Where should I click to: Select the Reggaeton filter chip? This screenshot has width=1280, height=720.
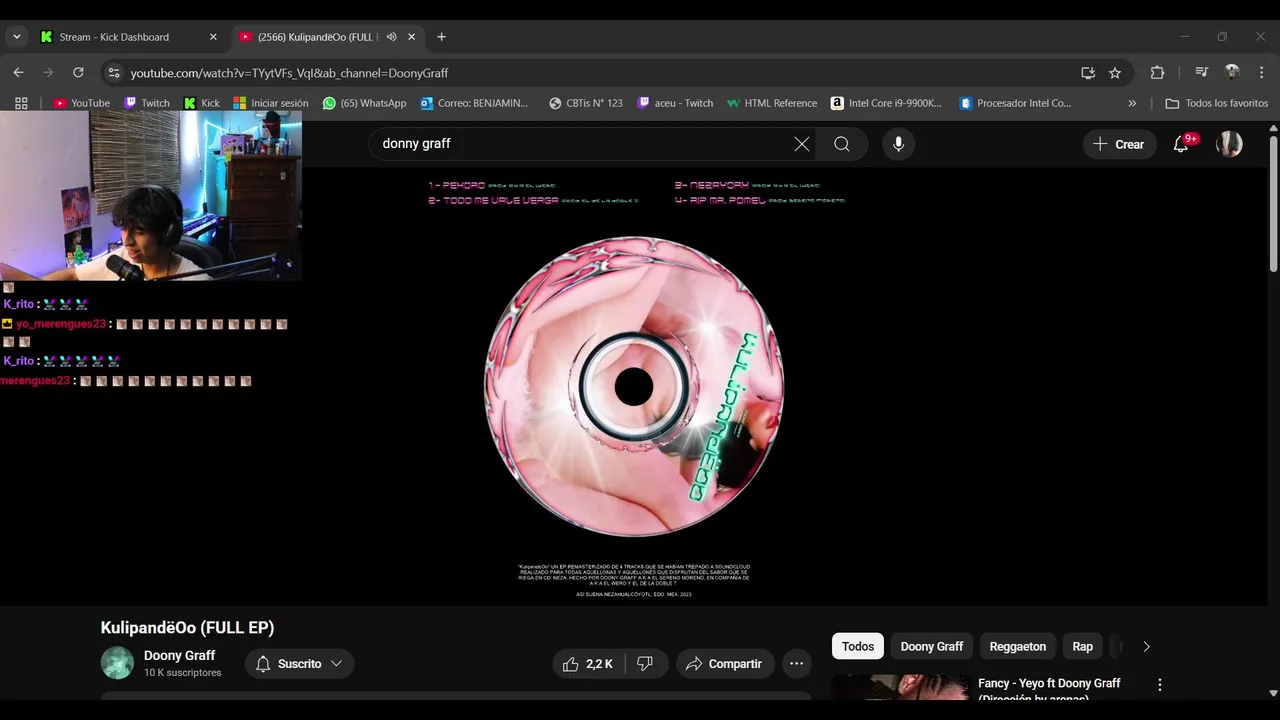click(x=1017, y=646)
